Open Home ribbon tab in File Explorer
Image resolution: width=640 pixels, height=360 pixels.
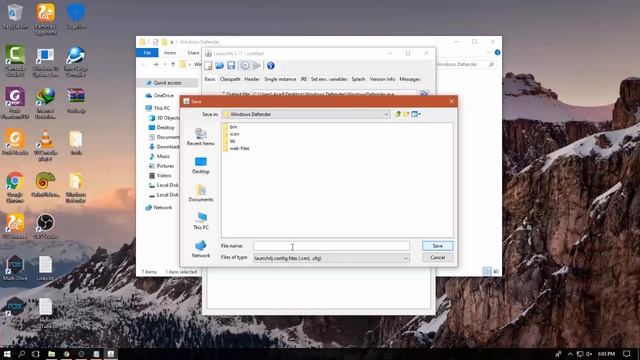coord(170,53)
